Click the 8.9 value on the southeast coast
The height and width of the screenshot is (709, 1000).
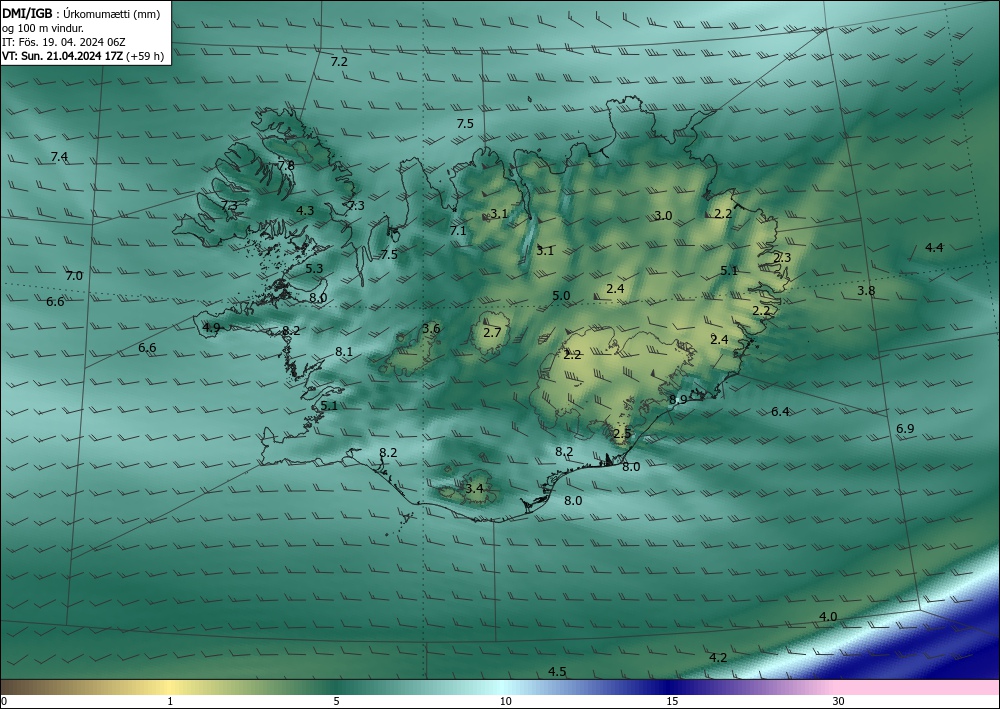[678, 399]
